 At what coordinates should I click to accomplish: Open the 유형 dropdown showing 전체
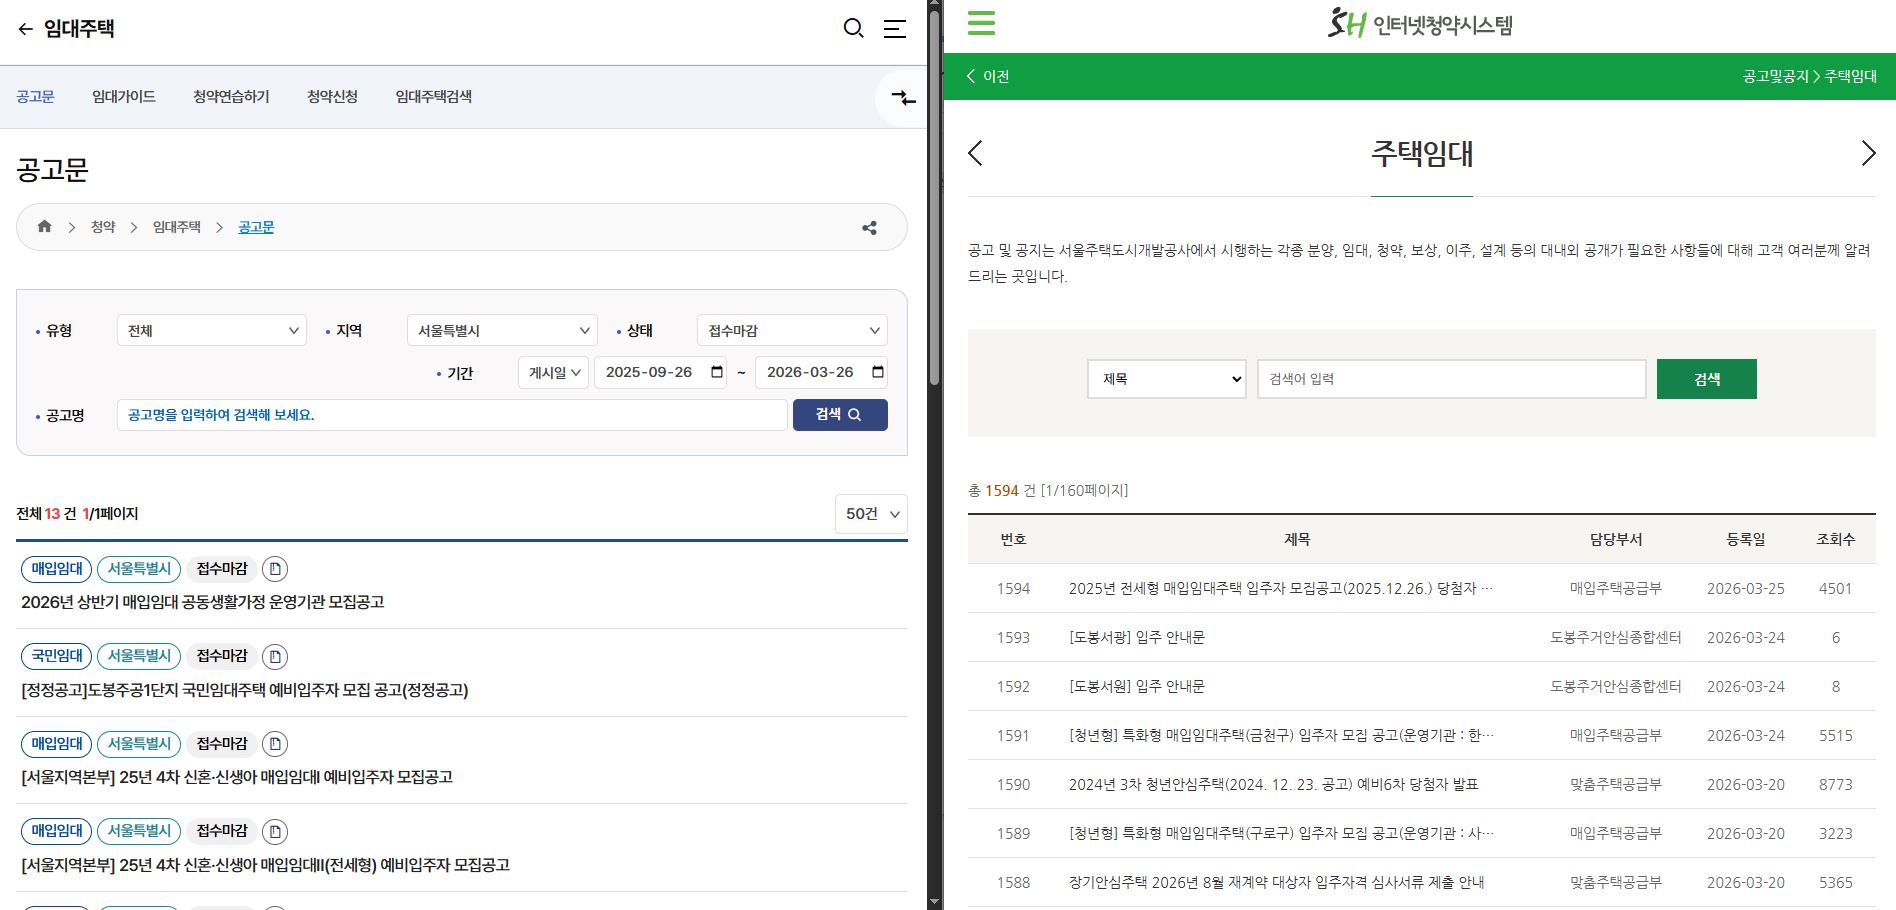coord(211,330)
